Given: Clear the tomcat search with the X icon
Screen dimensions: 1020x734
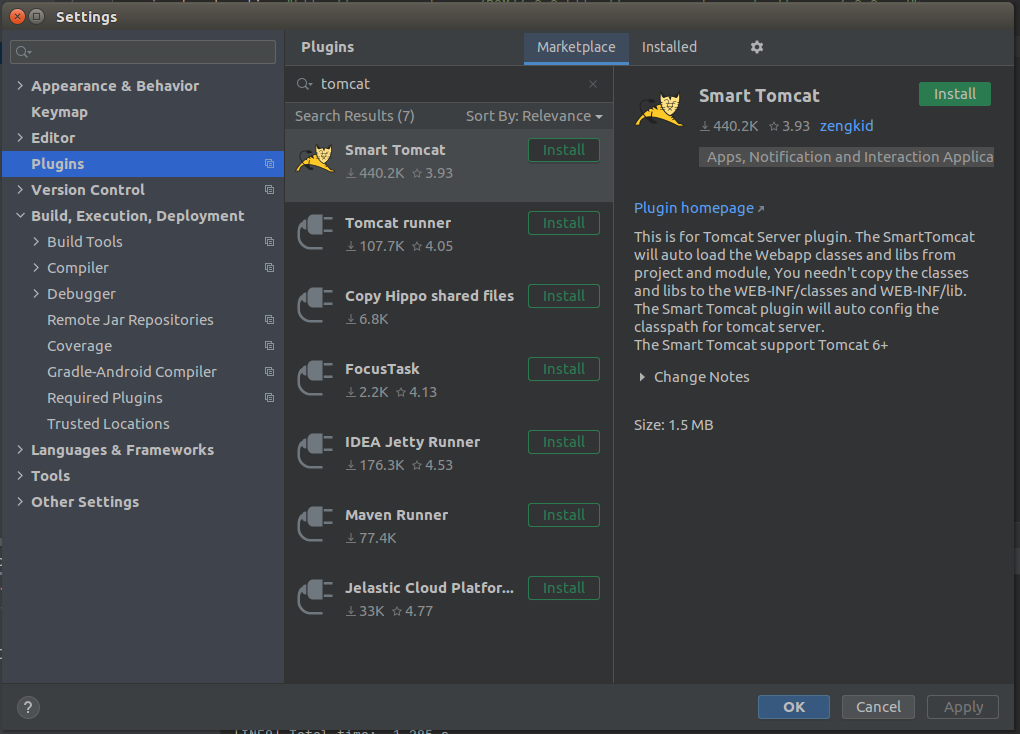Looking at the screenshot, I should [x=593, y=84].
